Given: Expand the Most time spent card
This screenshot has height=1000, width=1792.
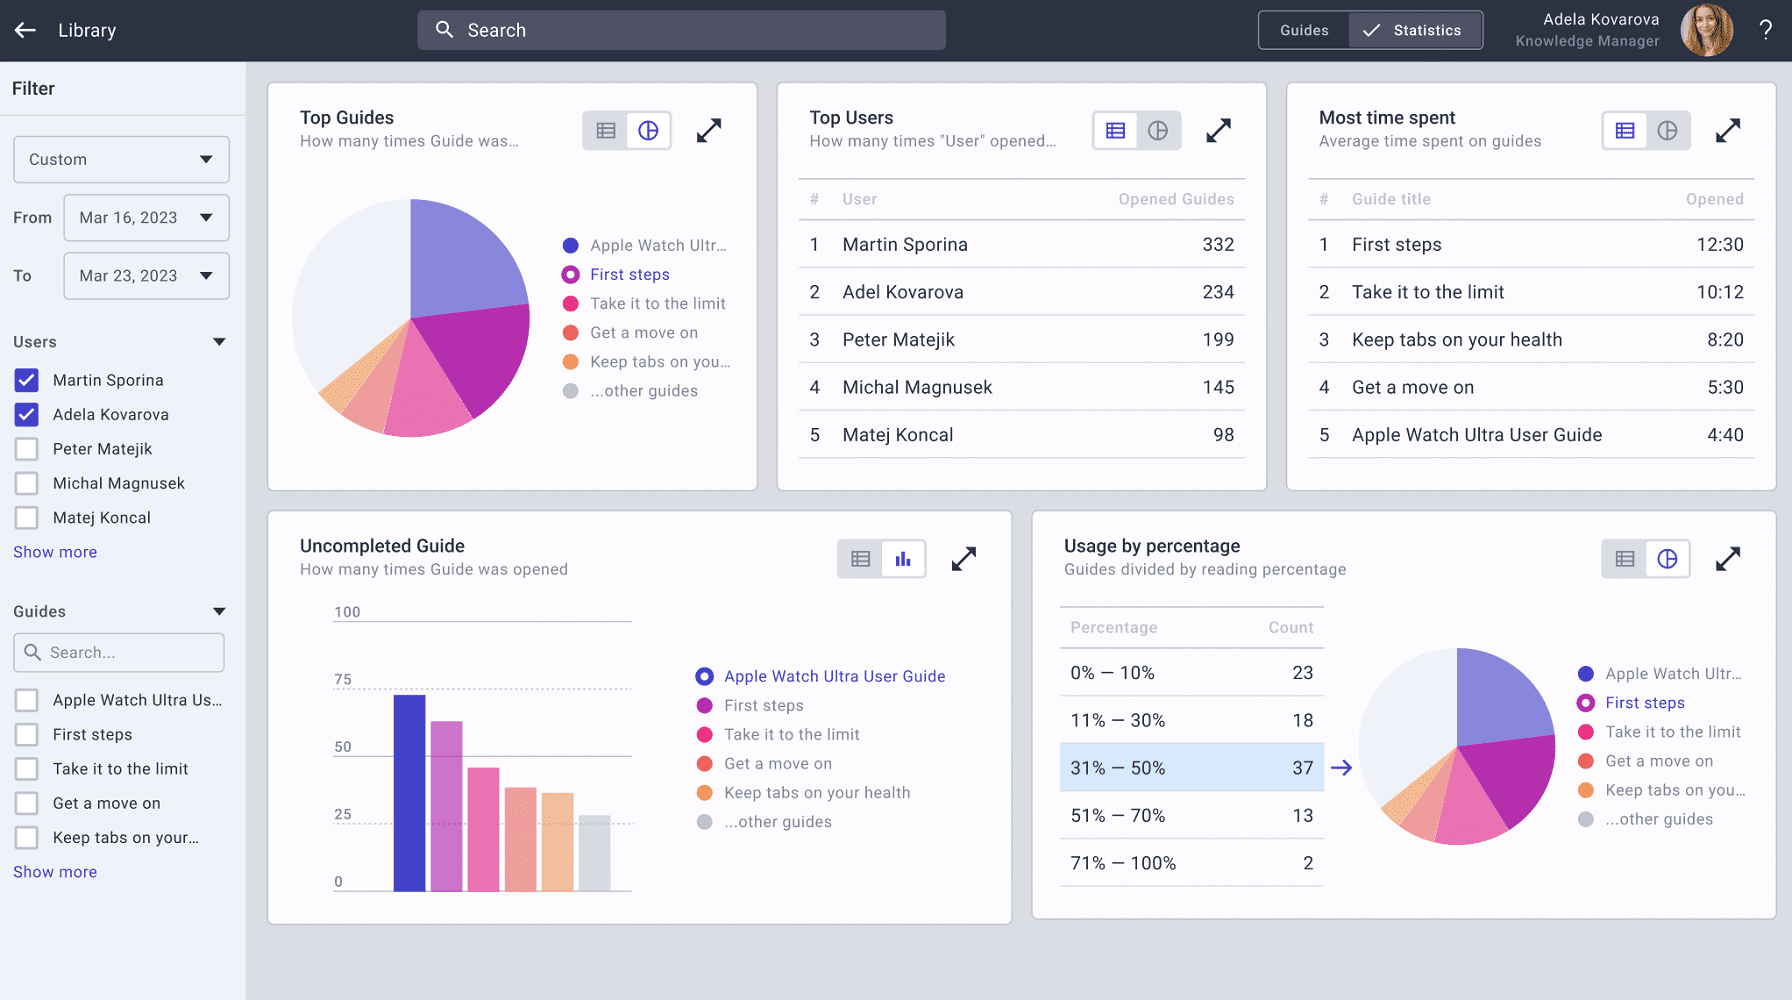Looking at the screenshot, I should pos(1728,131).
